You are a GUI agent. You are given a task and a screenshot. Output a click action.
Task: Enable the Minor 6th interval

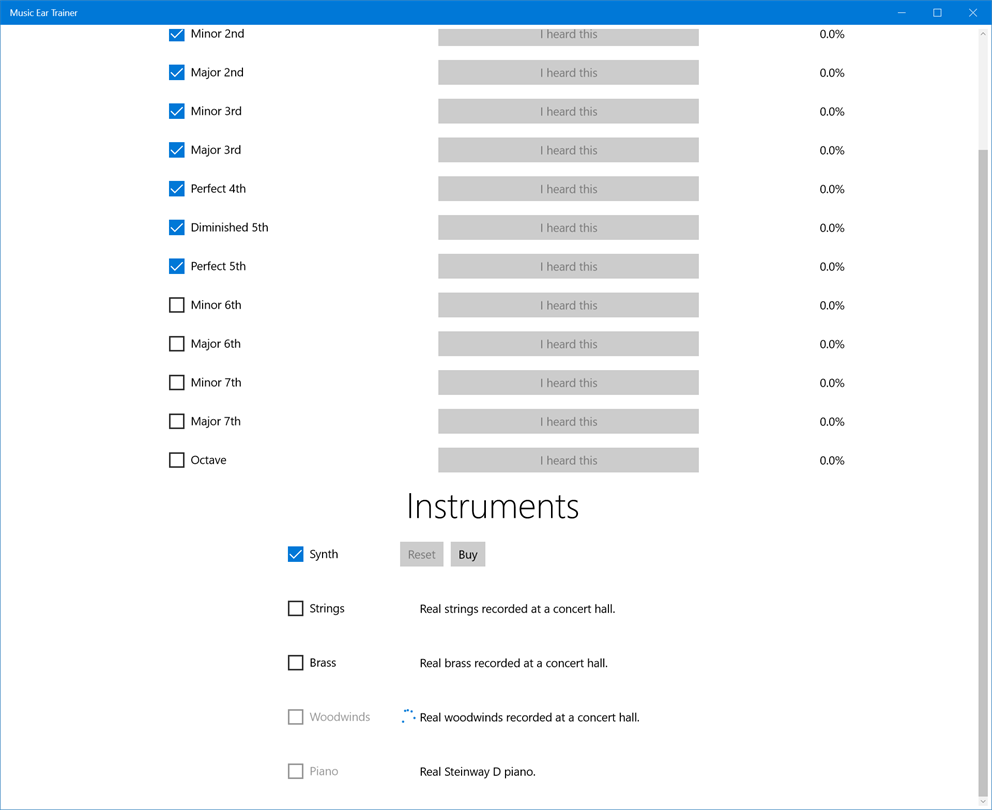(177, 305)
